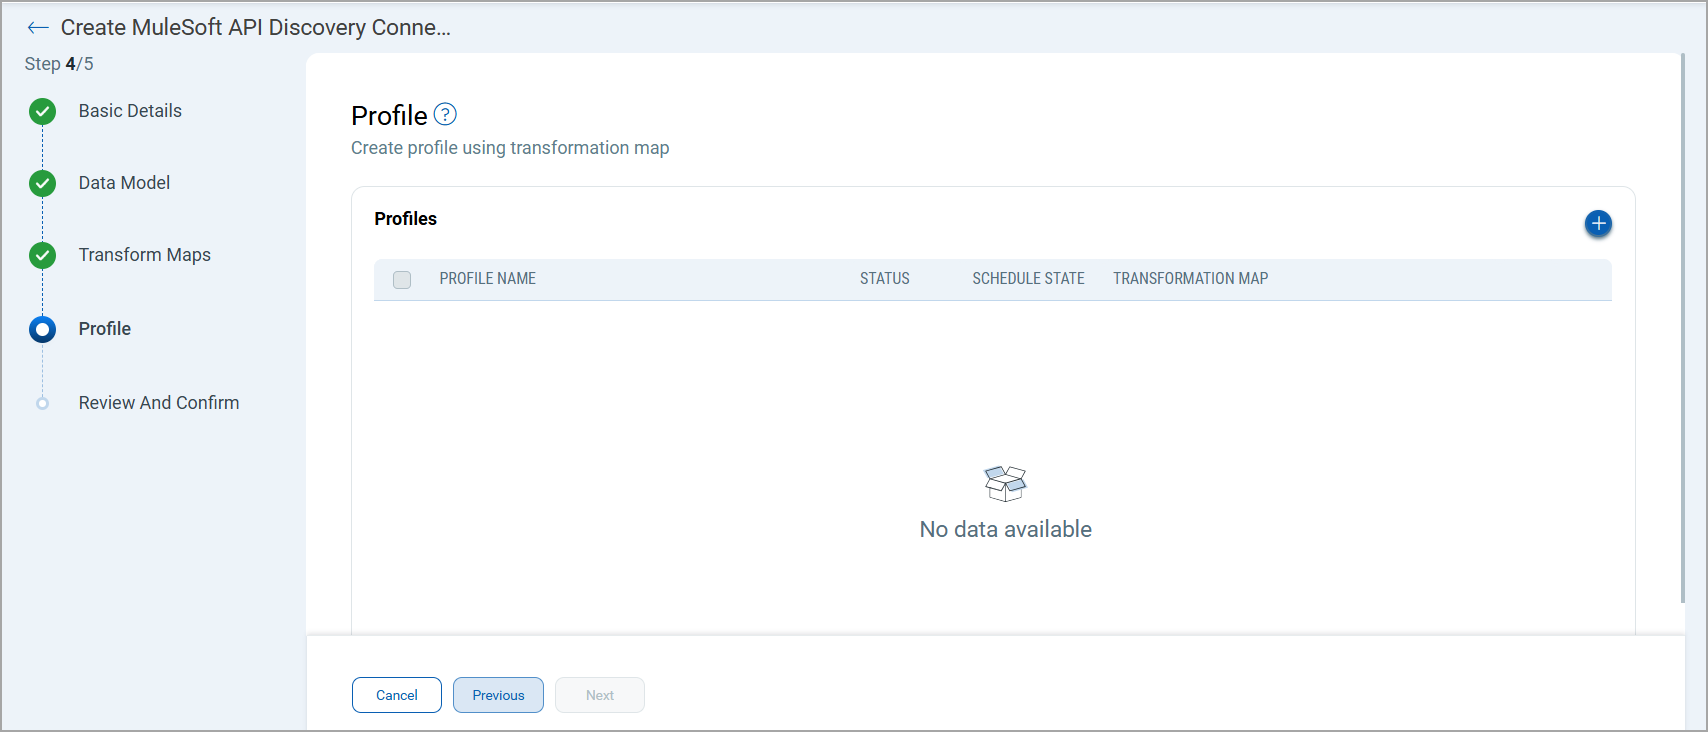Click the Create MuleSoft API Discovery title text

256,28
